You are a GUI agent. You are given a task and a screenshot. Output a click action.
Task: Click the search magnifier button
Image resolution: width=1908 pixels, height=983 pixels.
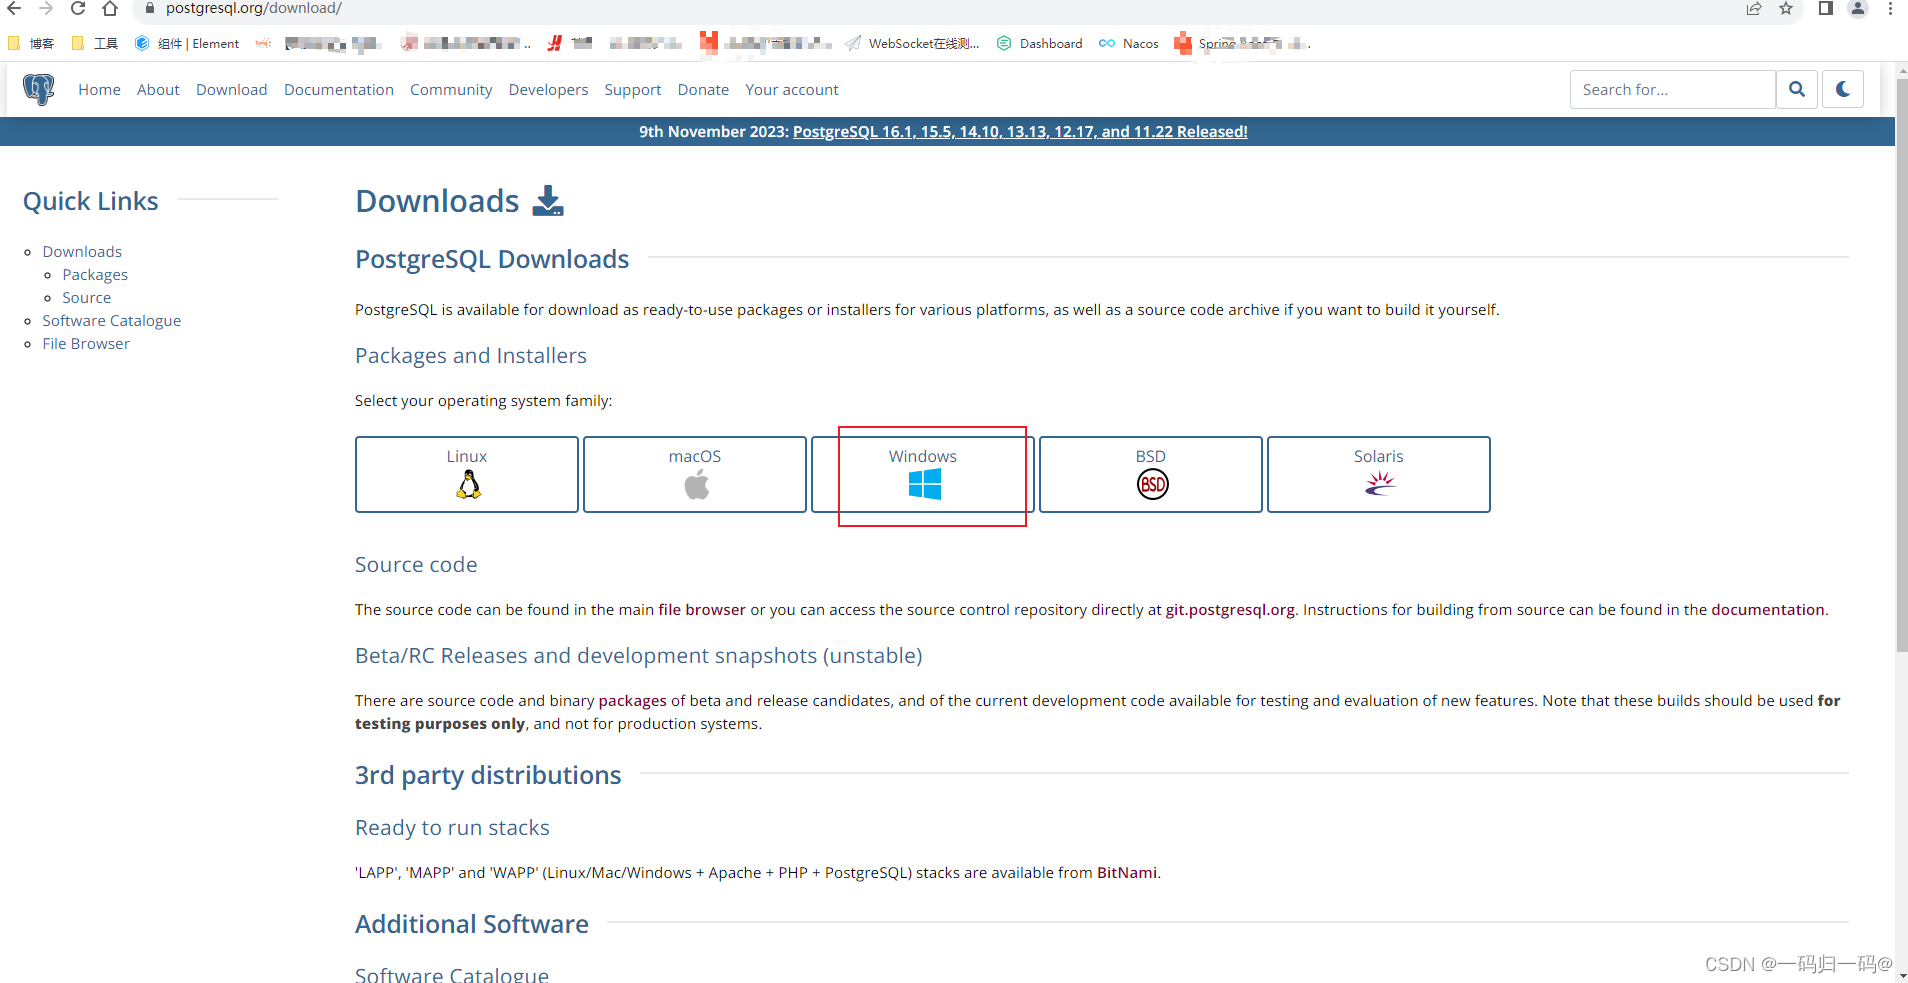(x=1797, y=89)
